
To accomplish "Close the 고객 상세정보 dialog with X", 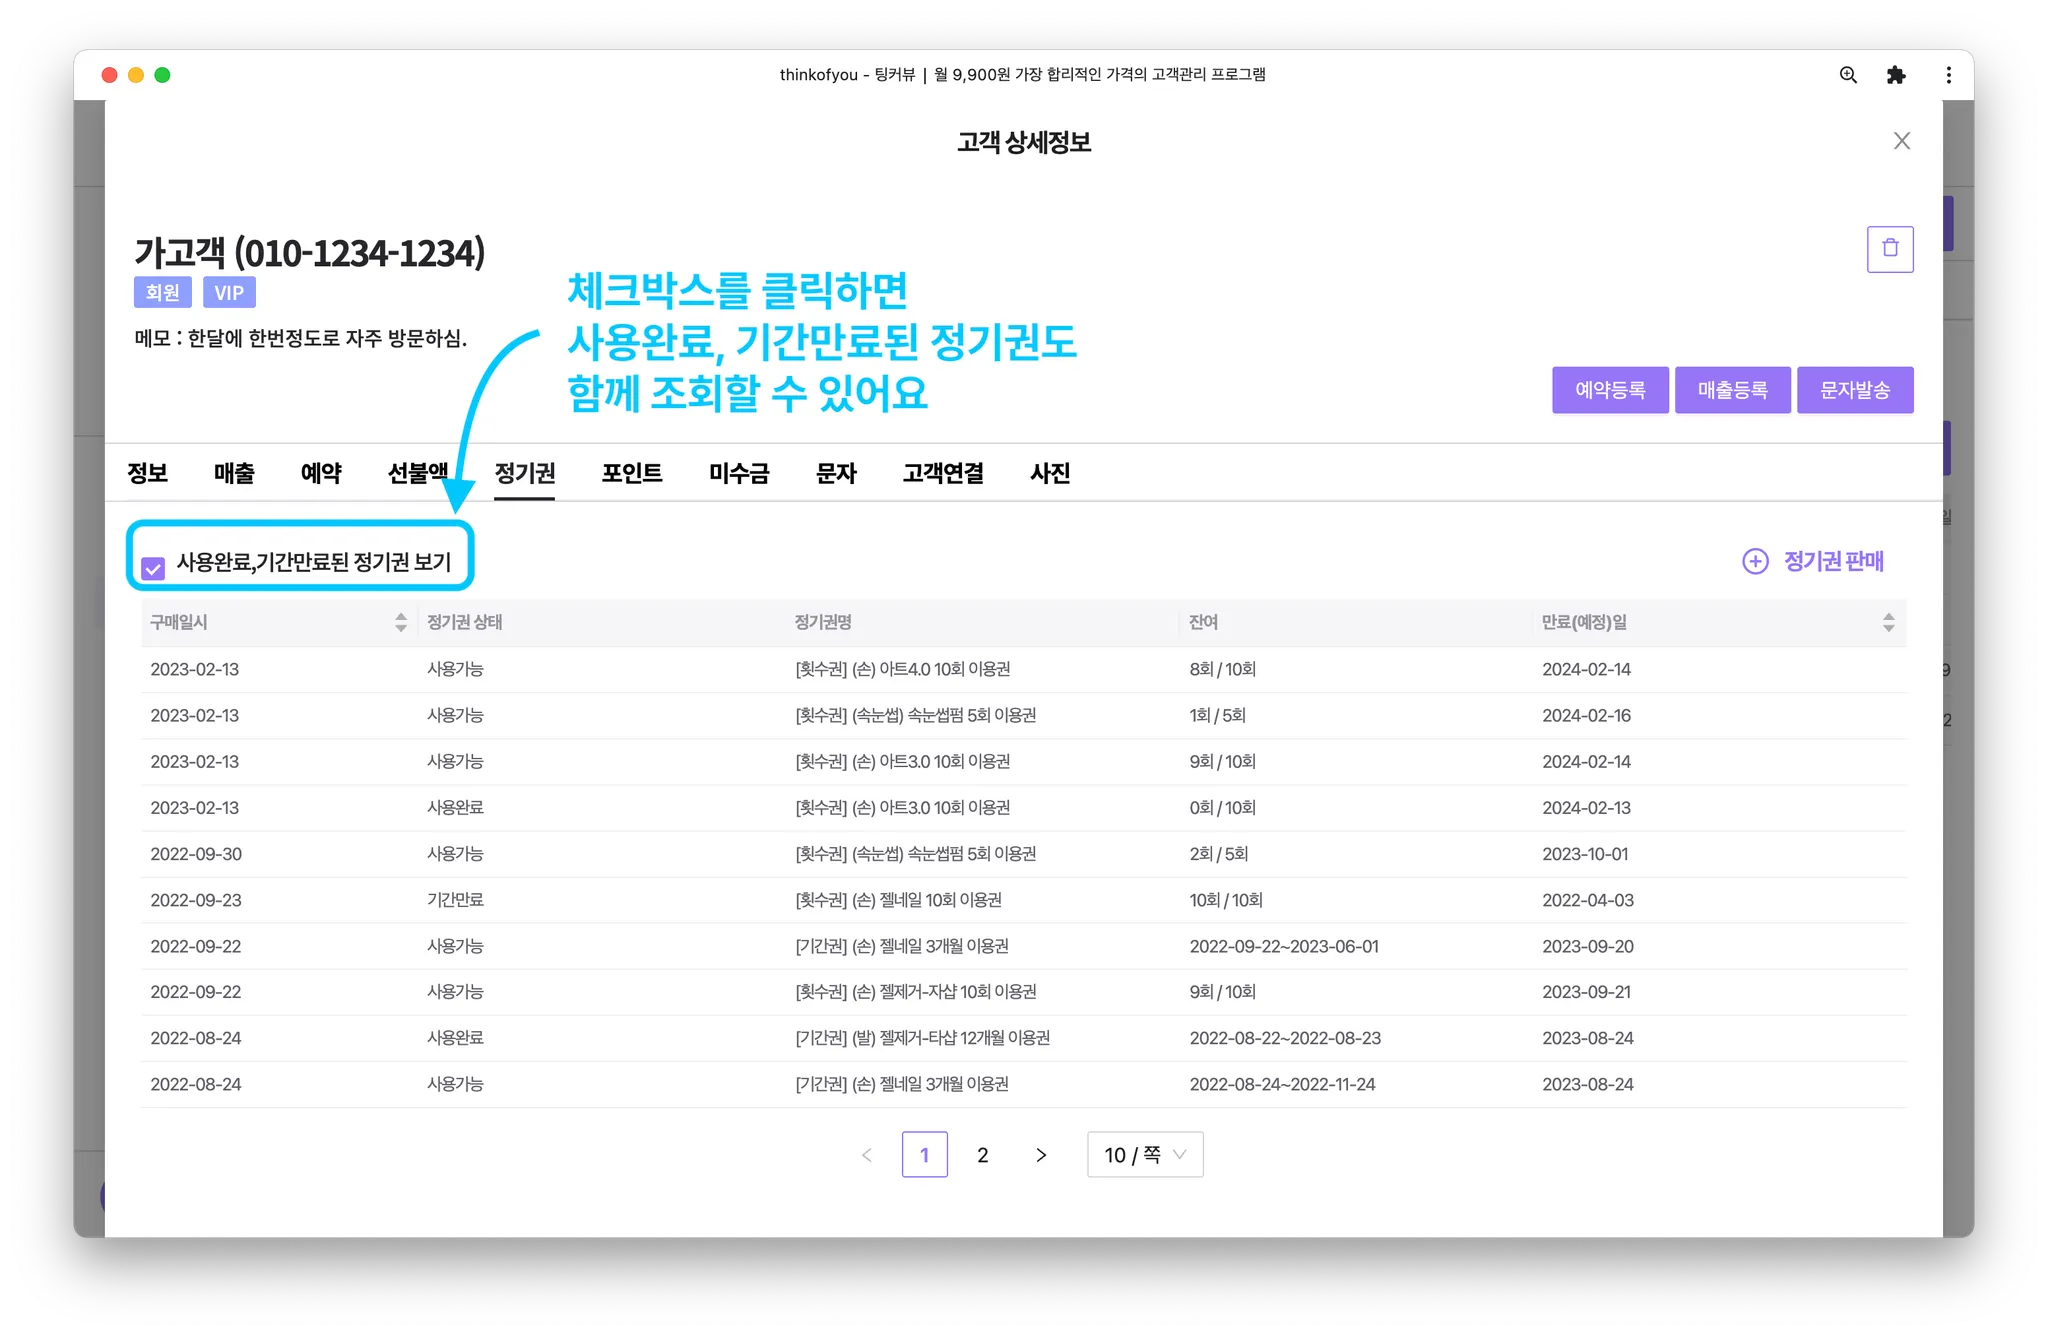I will tap(1901, 141).
